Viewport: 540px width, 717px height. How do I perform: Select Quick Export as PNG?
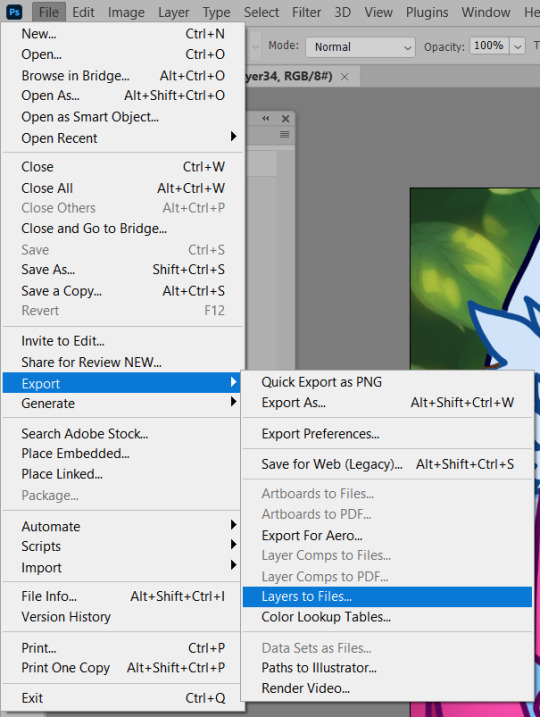[387, 382]
